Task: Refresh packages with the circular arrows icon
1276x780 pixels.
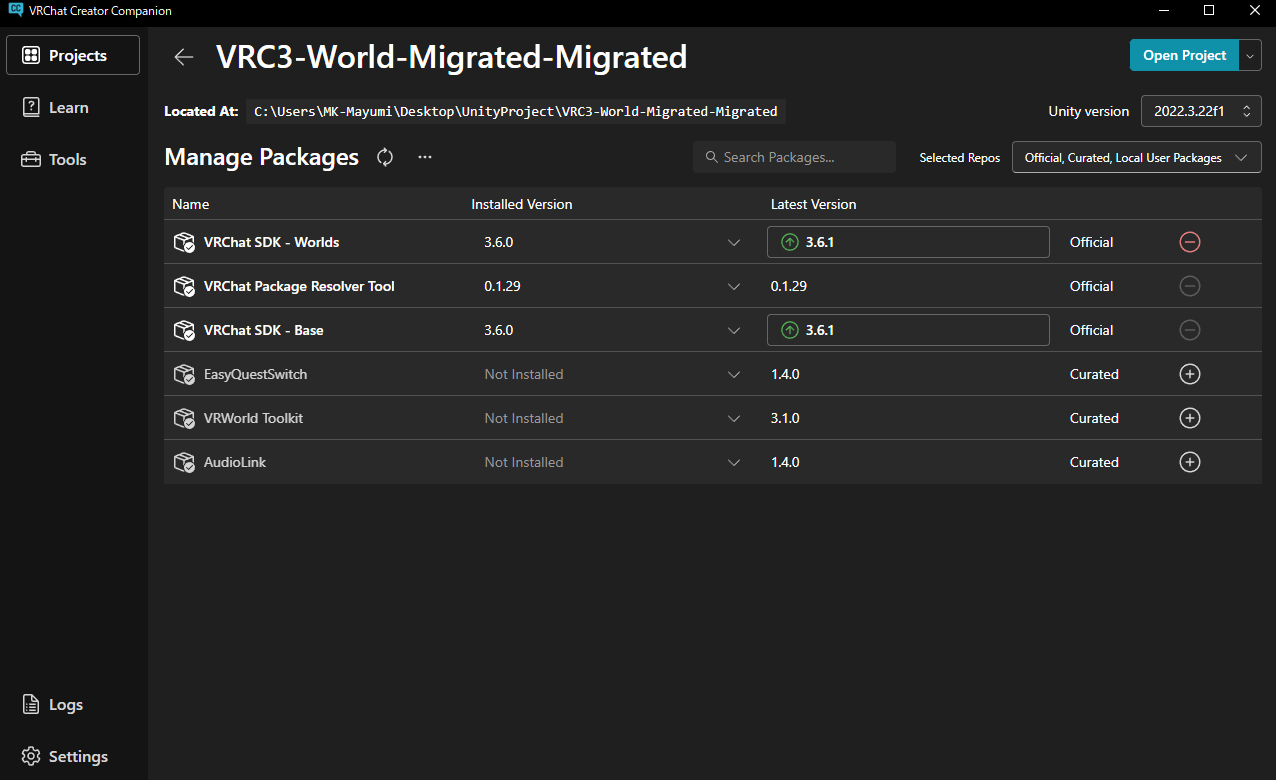Action: point(385,157)
